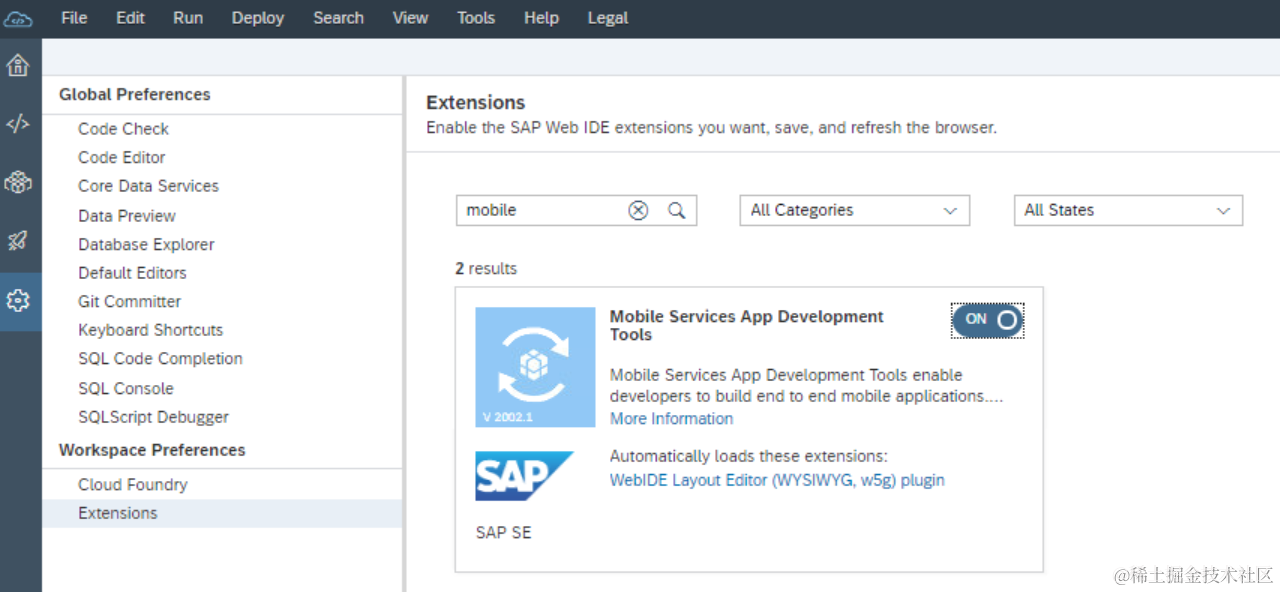Select Git Committer preferences
Screen dimensions: 1280x592
tap(130, 301)
